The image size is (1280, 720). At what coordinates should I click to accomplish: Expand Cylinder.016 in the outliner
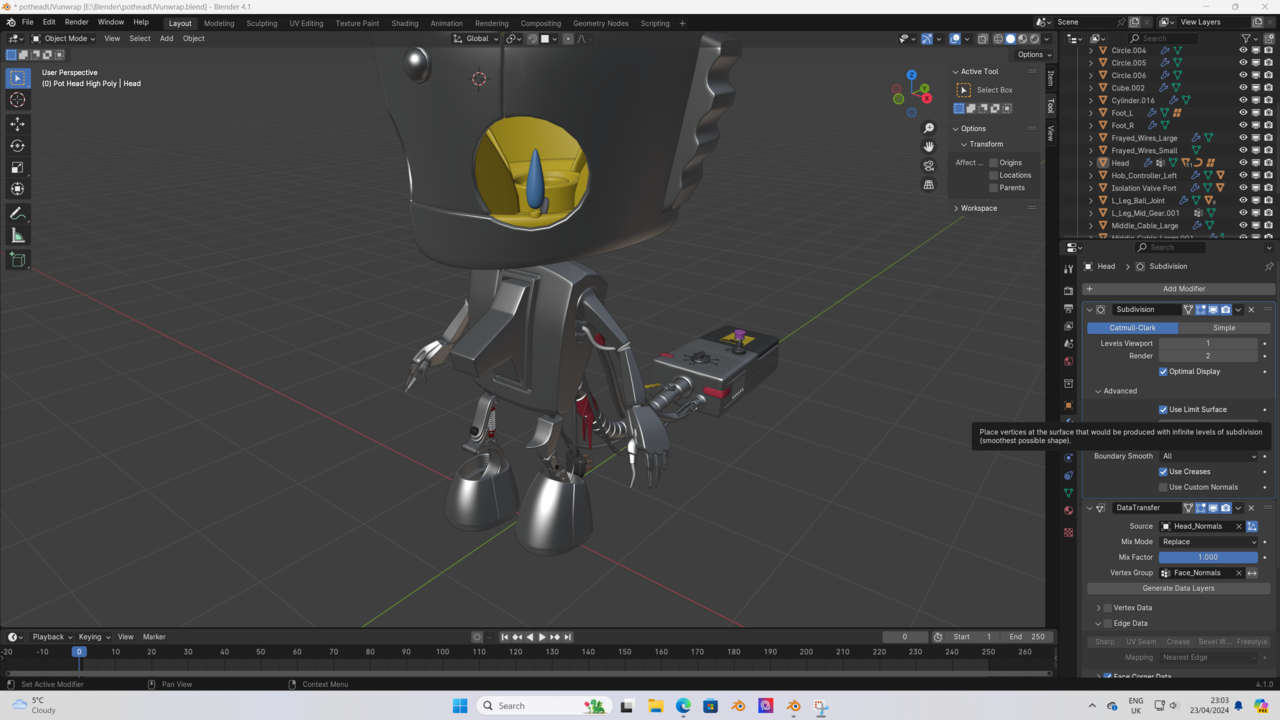pos(1091,100)
